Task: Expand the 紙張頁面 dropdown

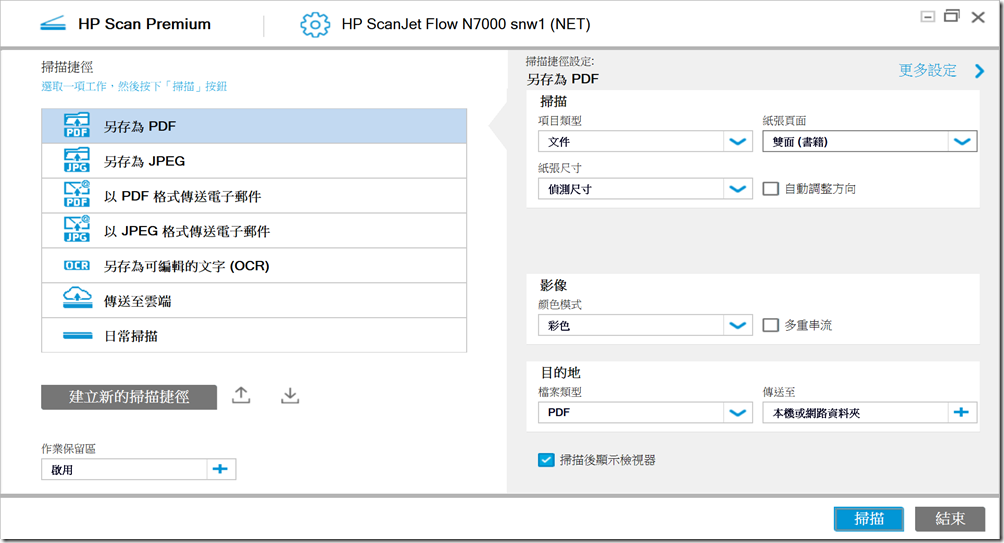Action: (962, 142)
